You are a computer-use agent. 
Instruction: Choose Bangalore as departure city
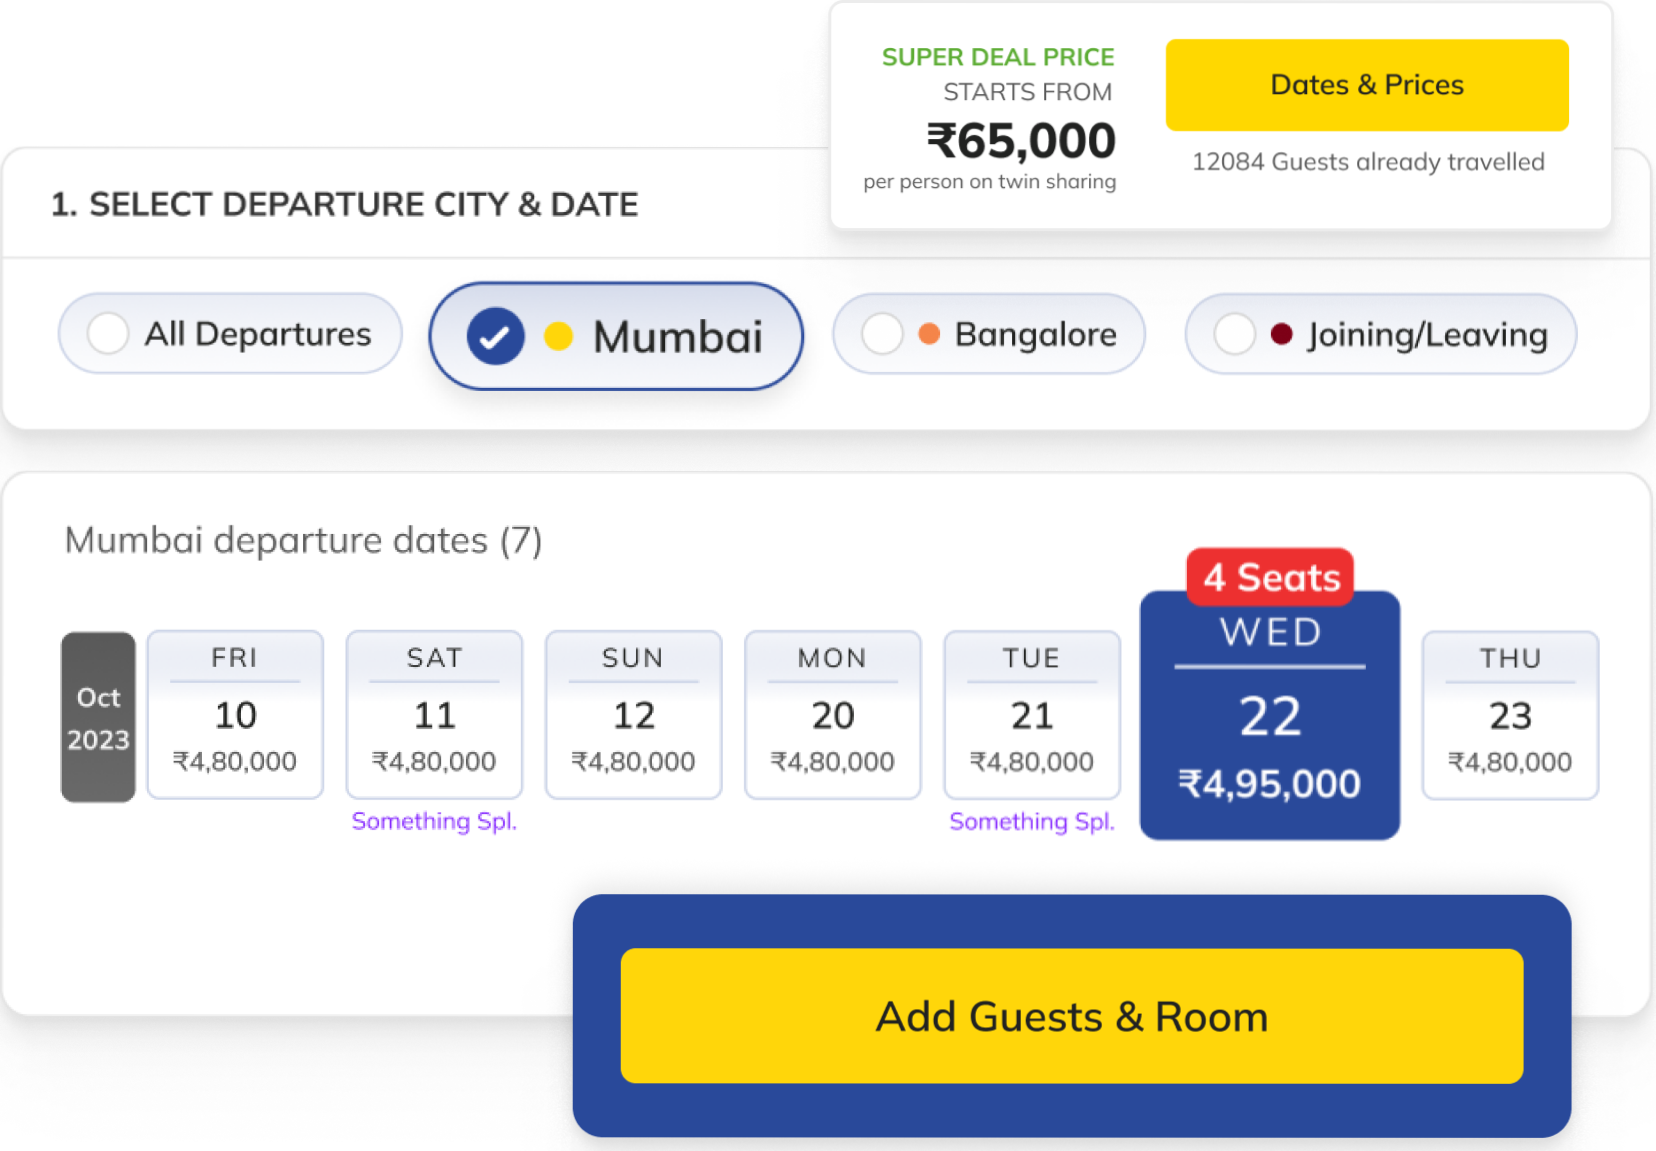coord(882,334)
